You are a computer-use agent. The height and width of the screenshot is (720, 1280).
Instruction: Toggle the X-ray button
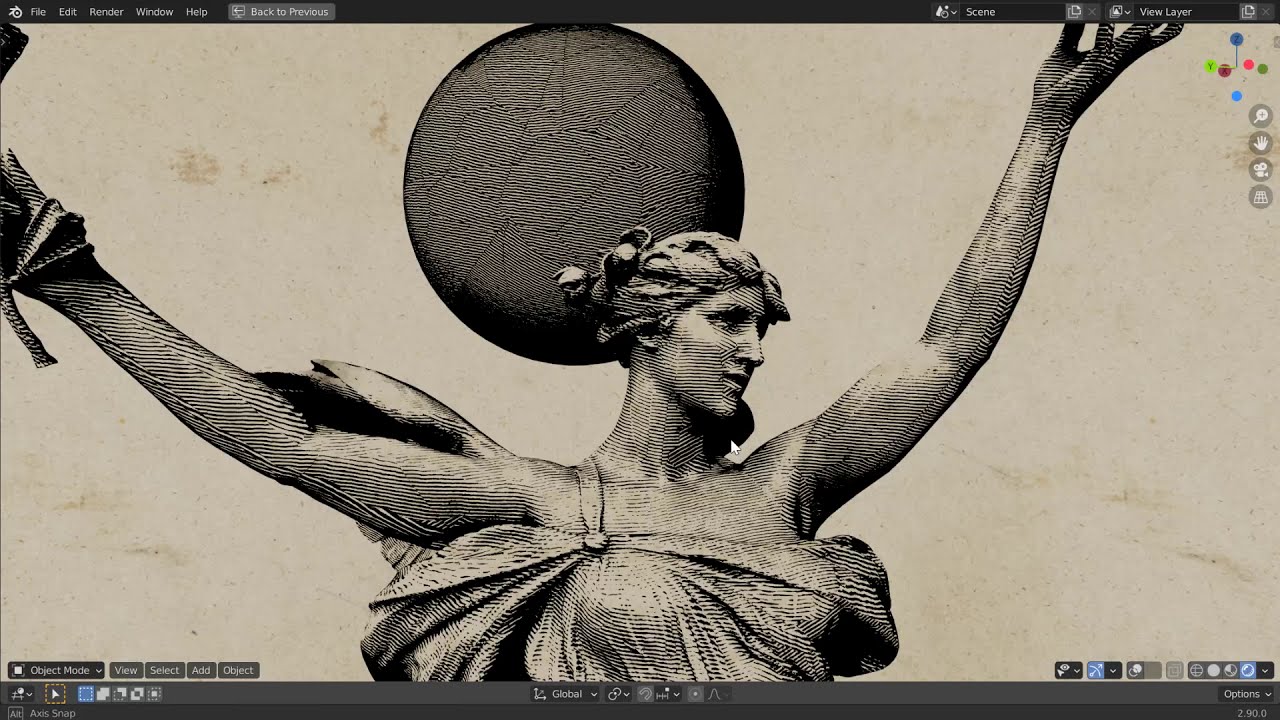click(1175, 670)
